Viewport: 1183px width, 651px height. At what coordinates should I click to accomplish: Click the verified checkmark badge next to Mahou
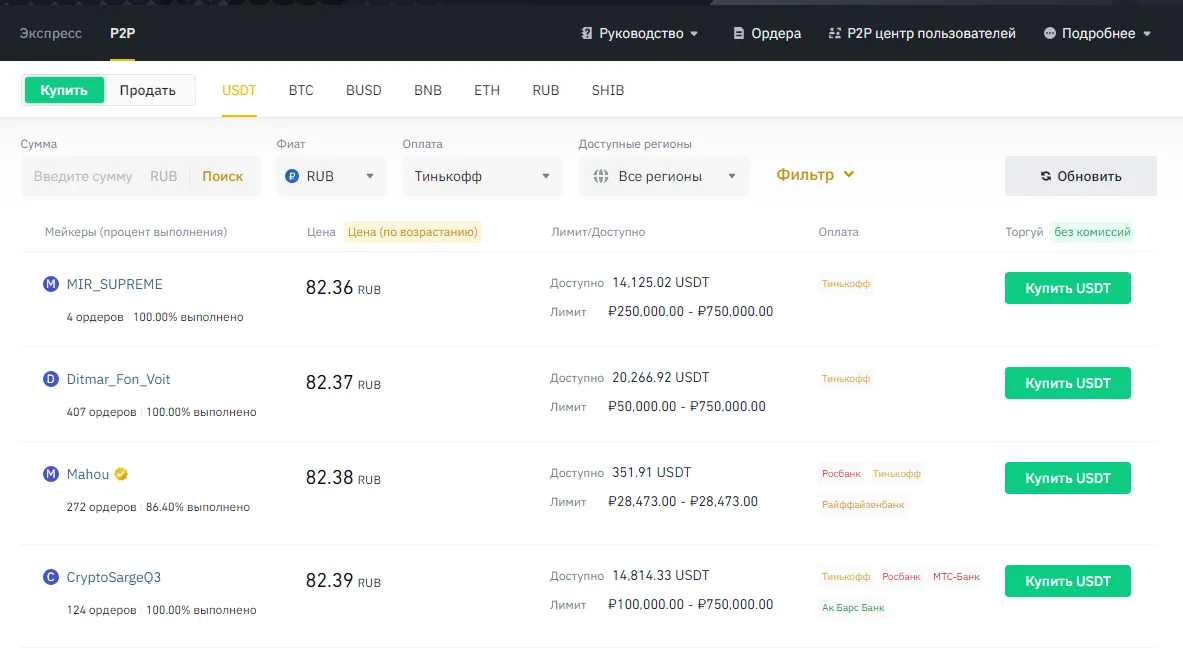click(x=119, y=474)
